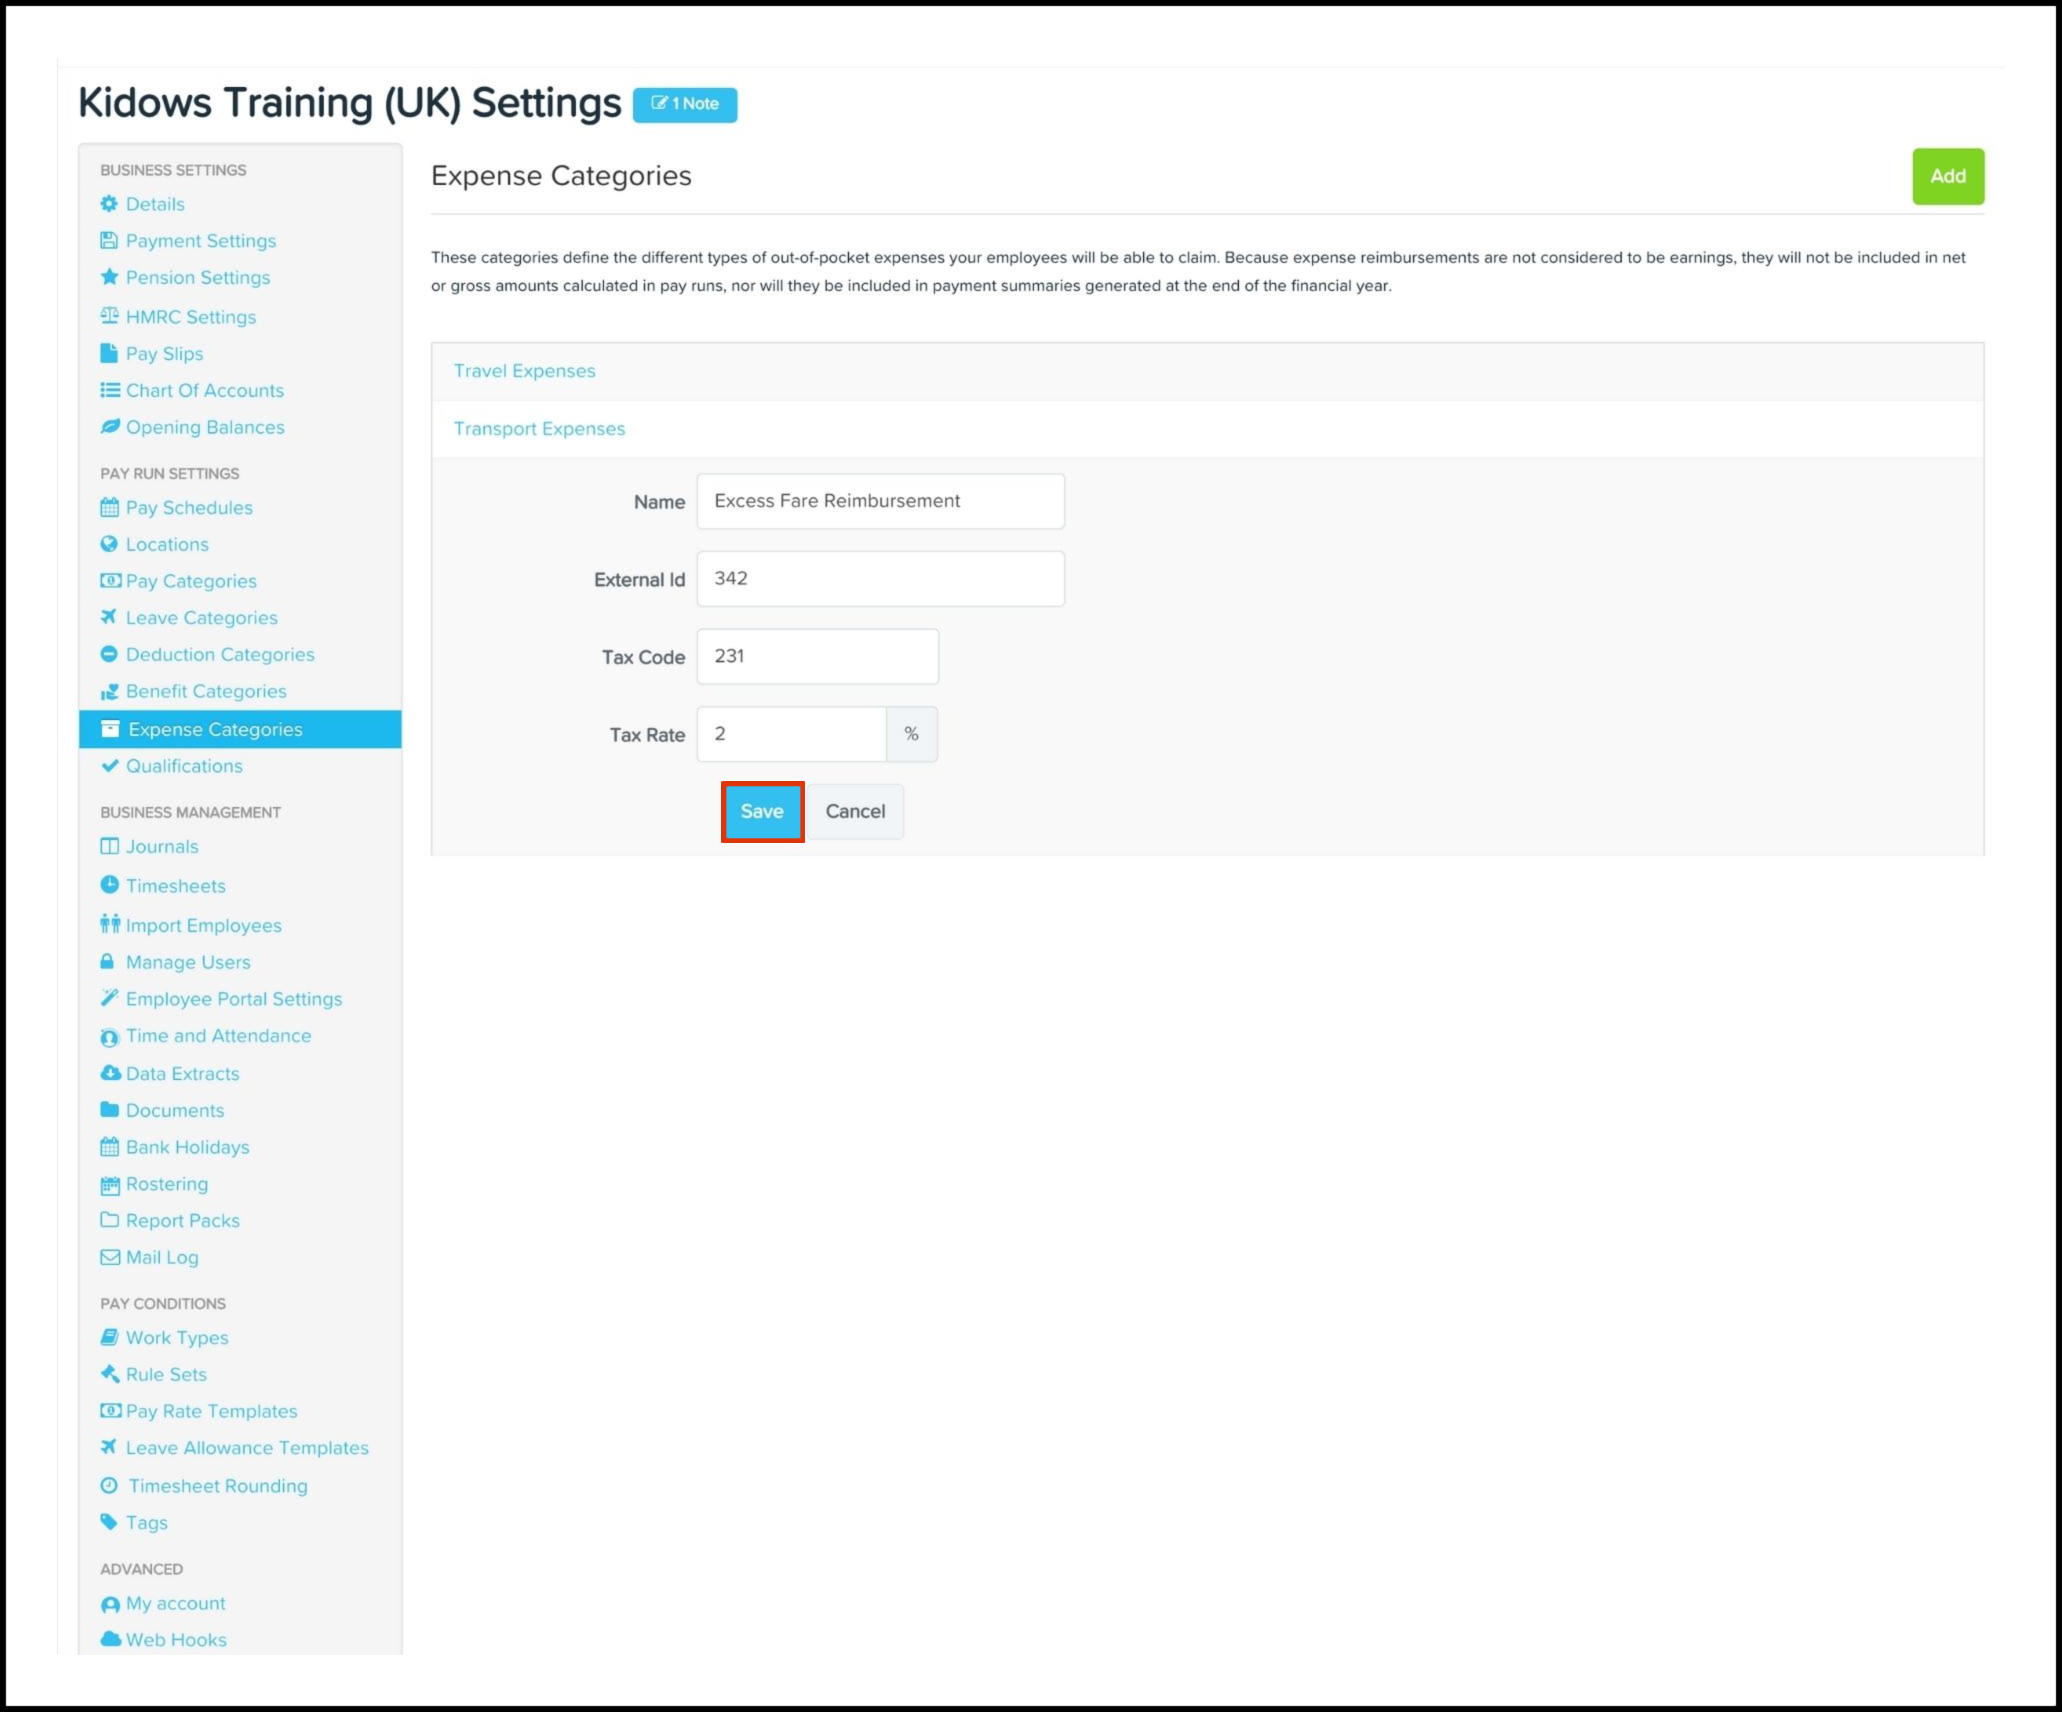This screenshot has height=1712, width=2062.
Task: Go to Deduction Categories in sidebar
Action: [x=220, y=654]
